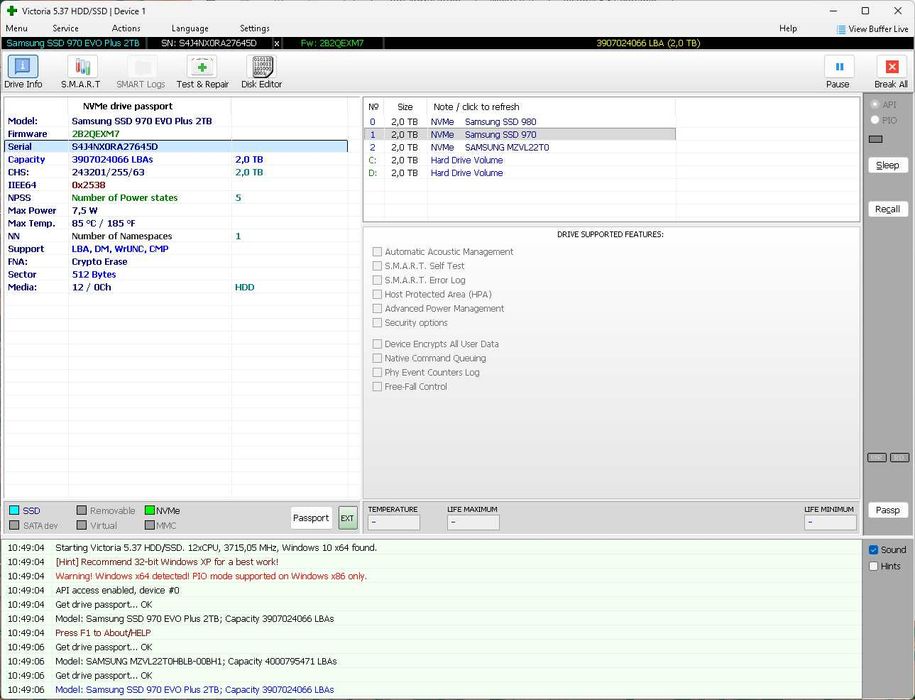The width and height of the screenshot is (915, 700).
Task: Click the cyan SSD indicator
Action: 15,510
